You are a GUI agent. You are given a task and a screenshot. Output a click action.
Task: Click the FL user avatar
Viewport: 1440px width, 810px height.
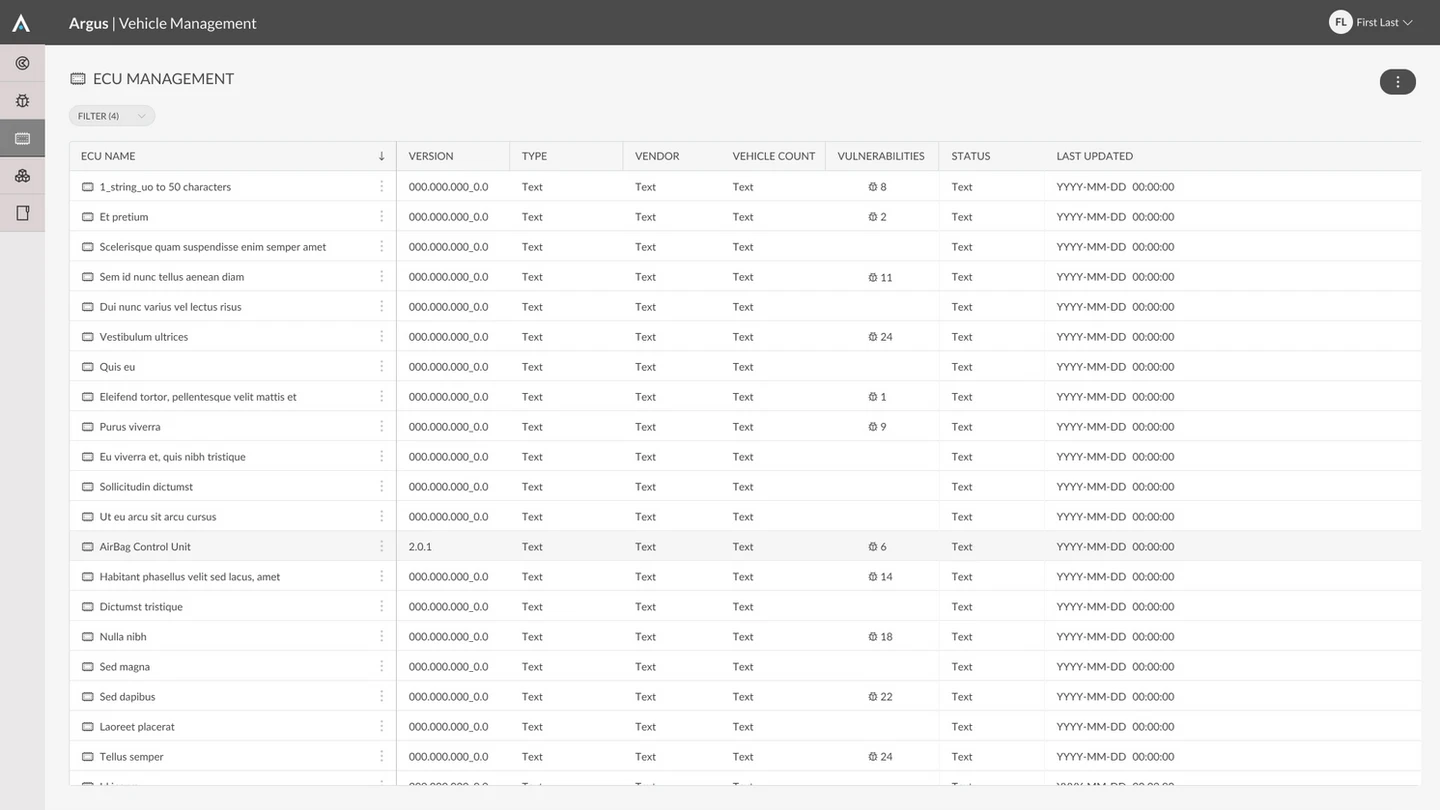point(1340,22)
